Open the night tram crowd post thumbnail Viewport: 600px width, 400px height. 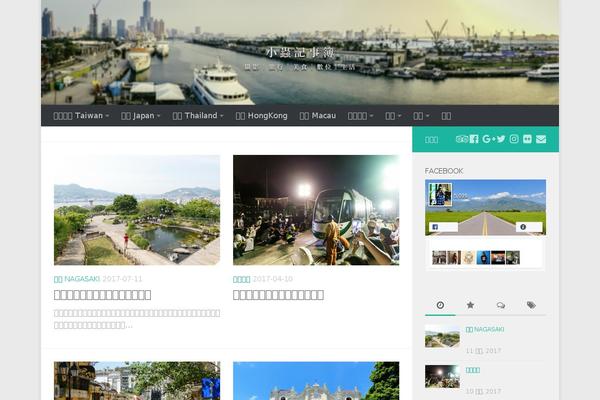316,210
